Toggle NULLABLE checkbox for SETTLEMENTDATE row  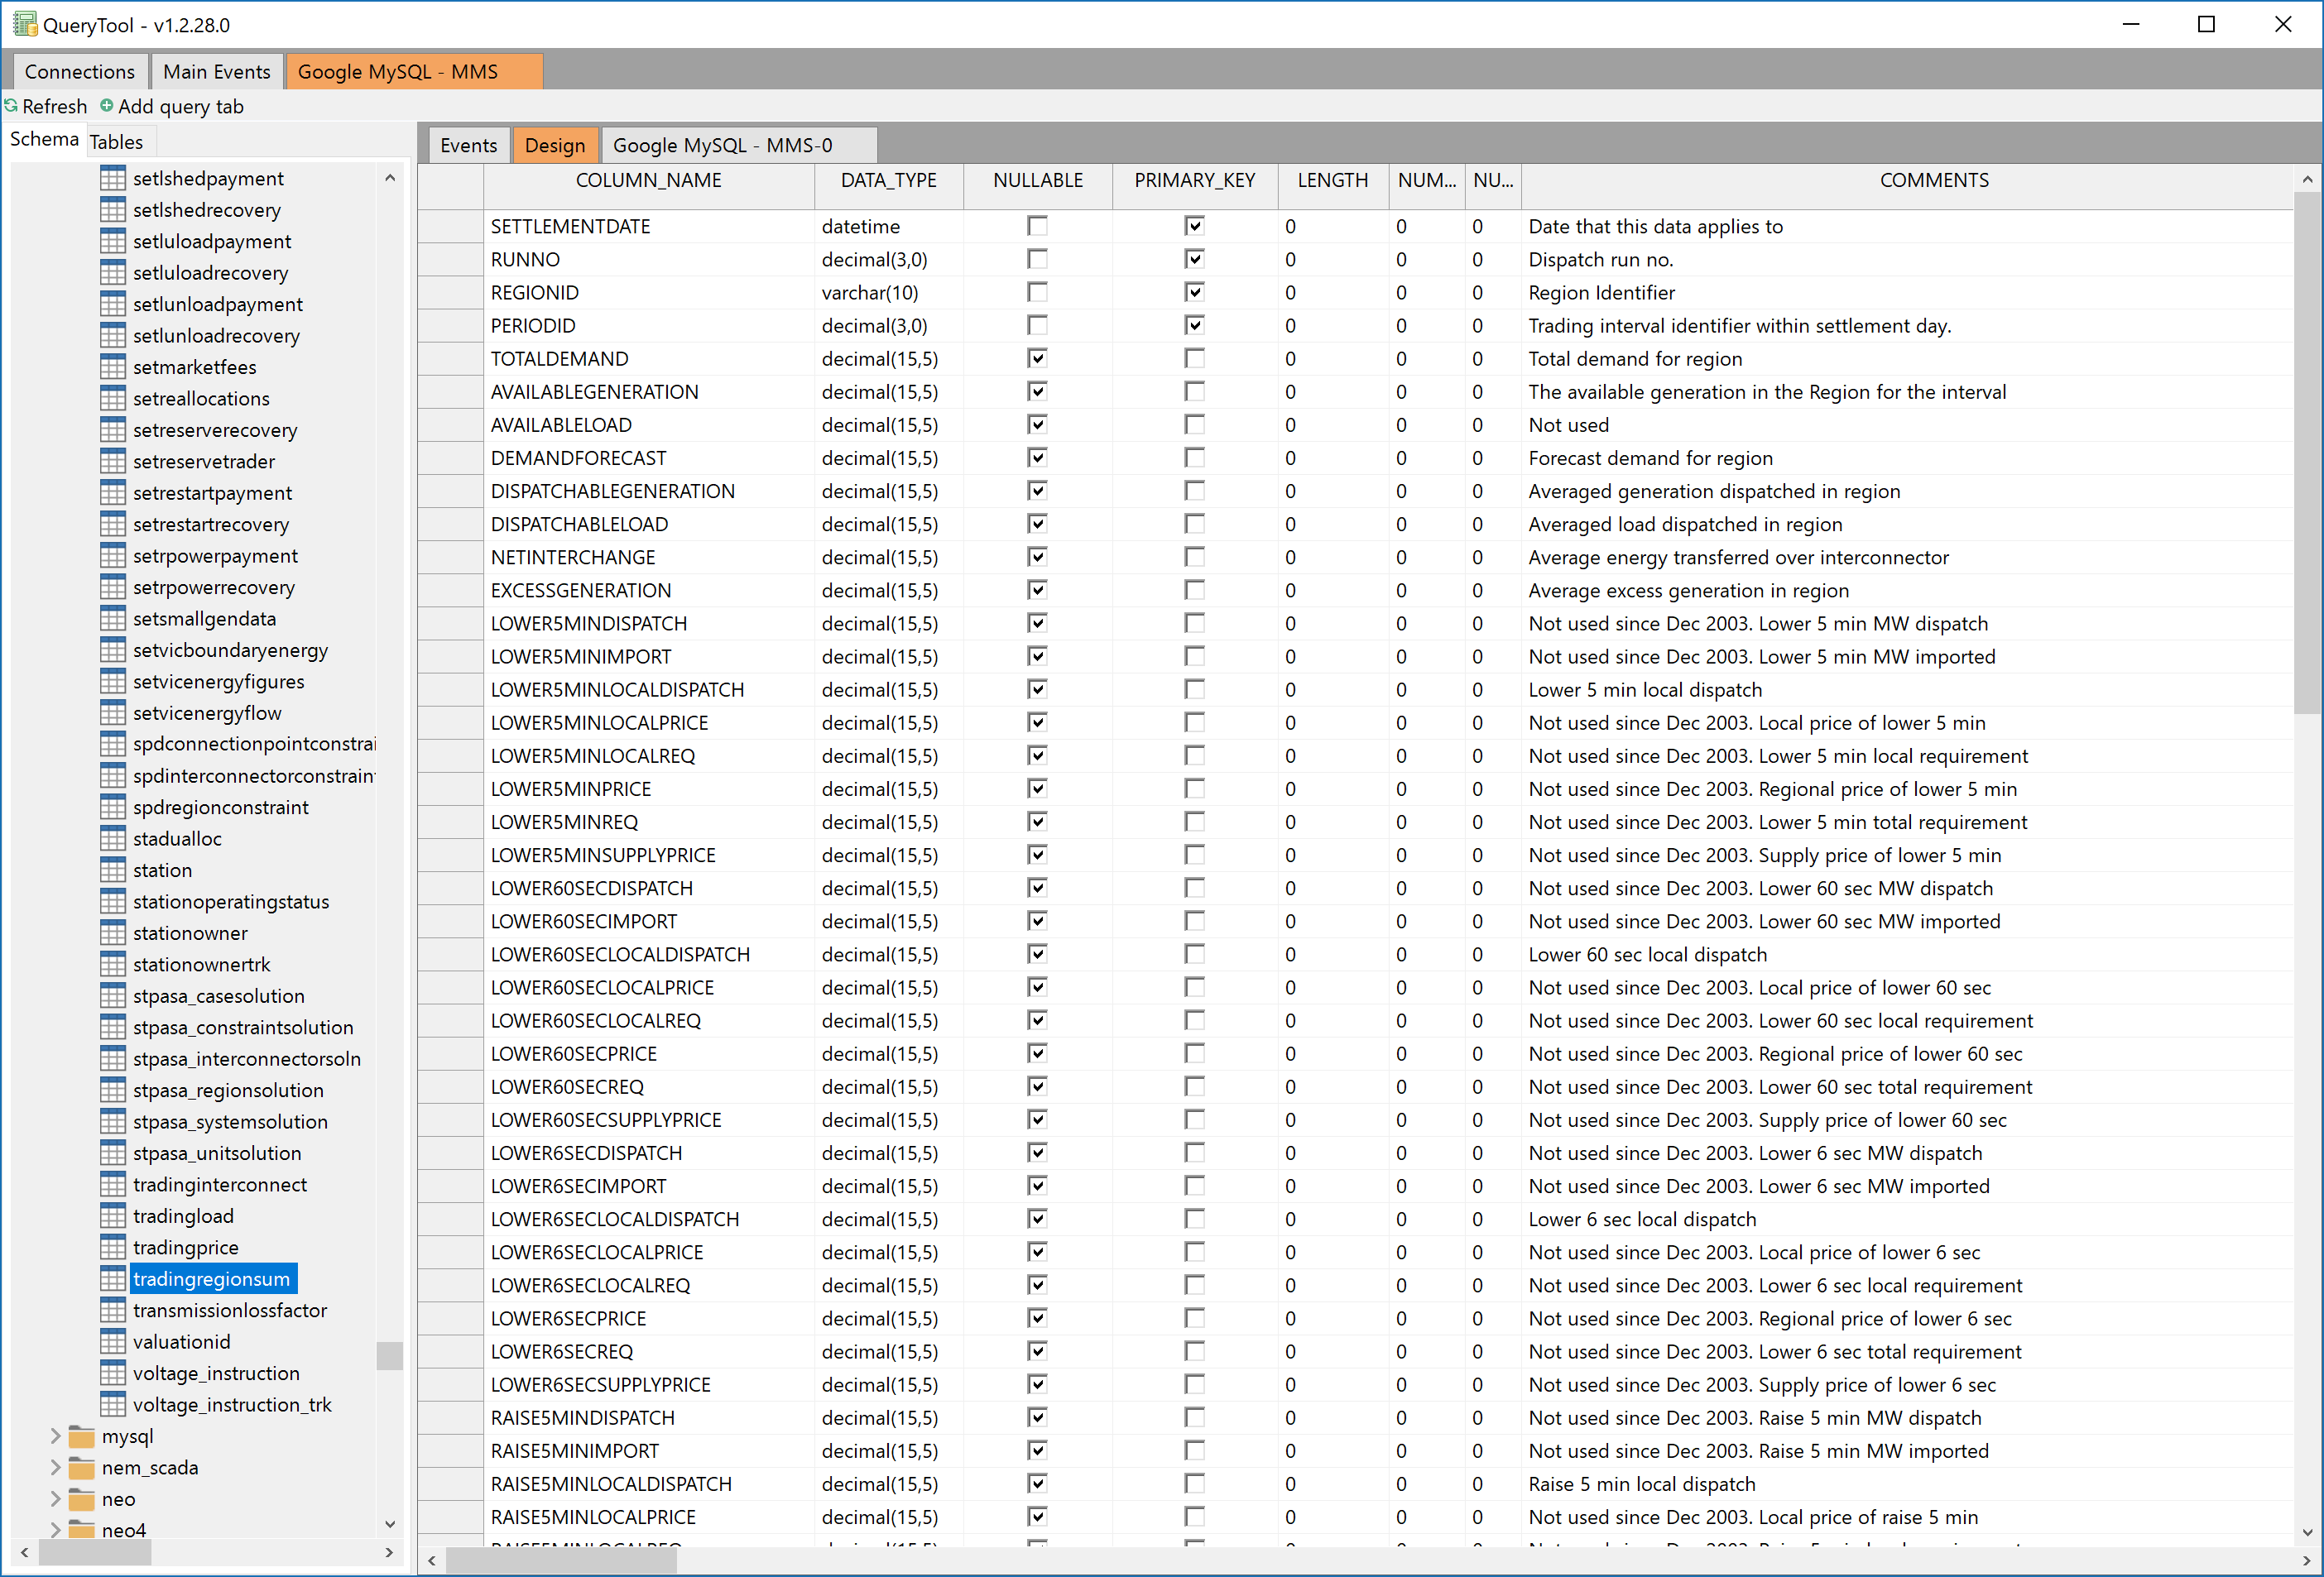[x=1037, y=226]
